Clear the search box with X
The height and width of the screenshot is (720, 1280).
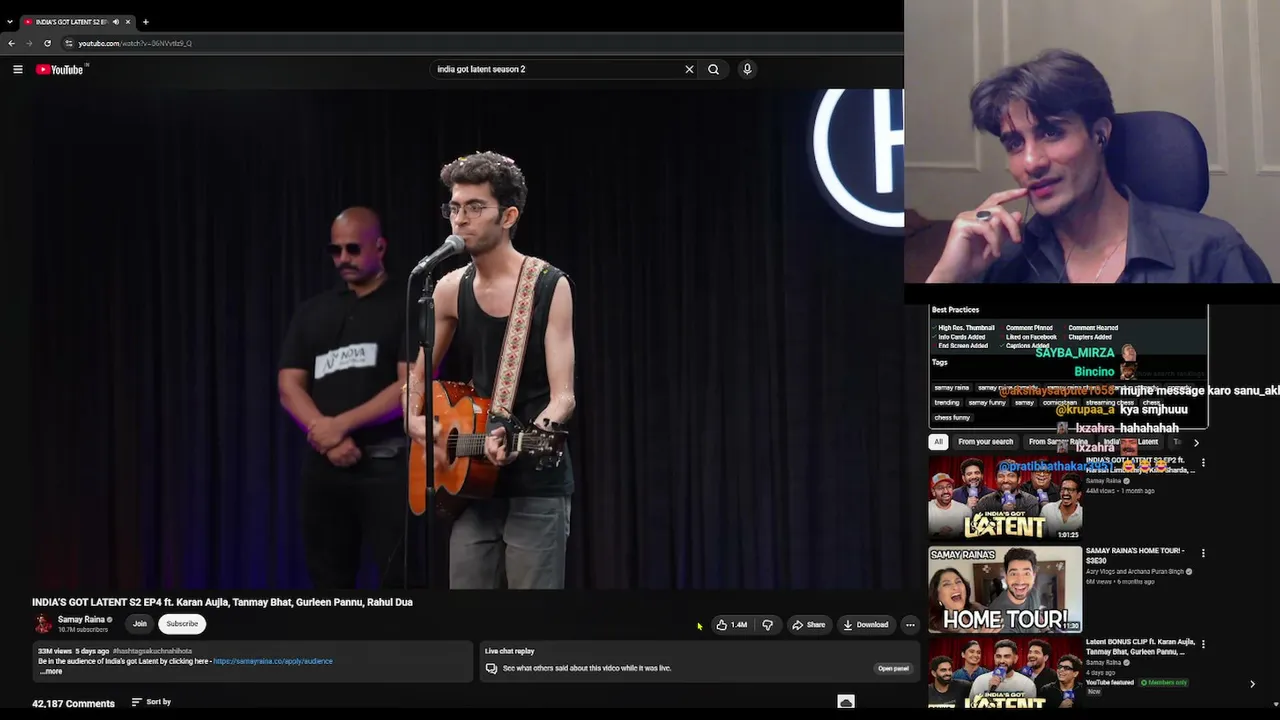(689, 69)
